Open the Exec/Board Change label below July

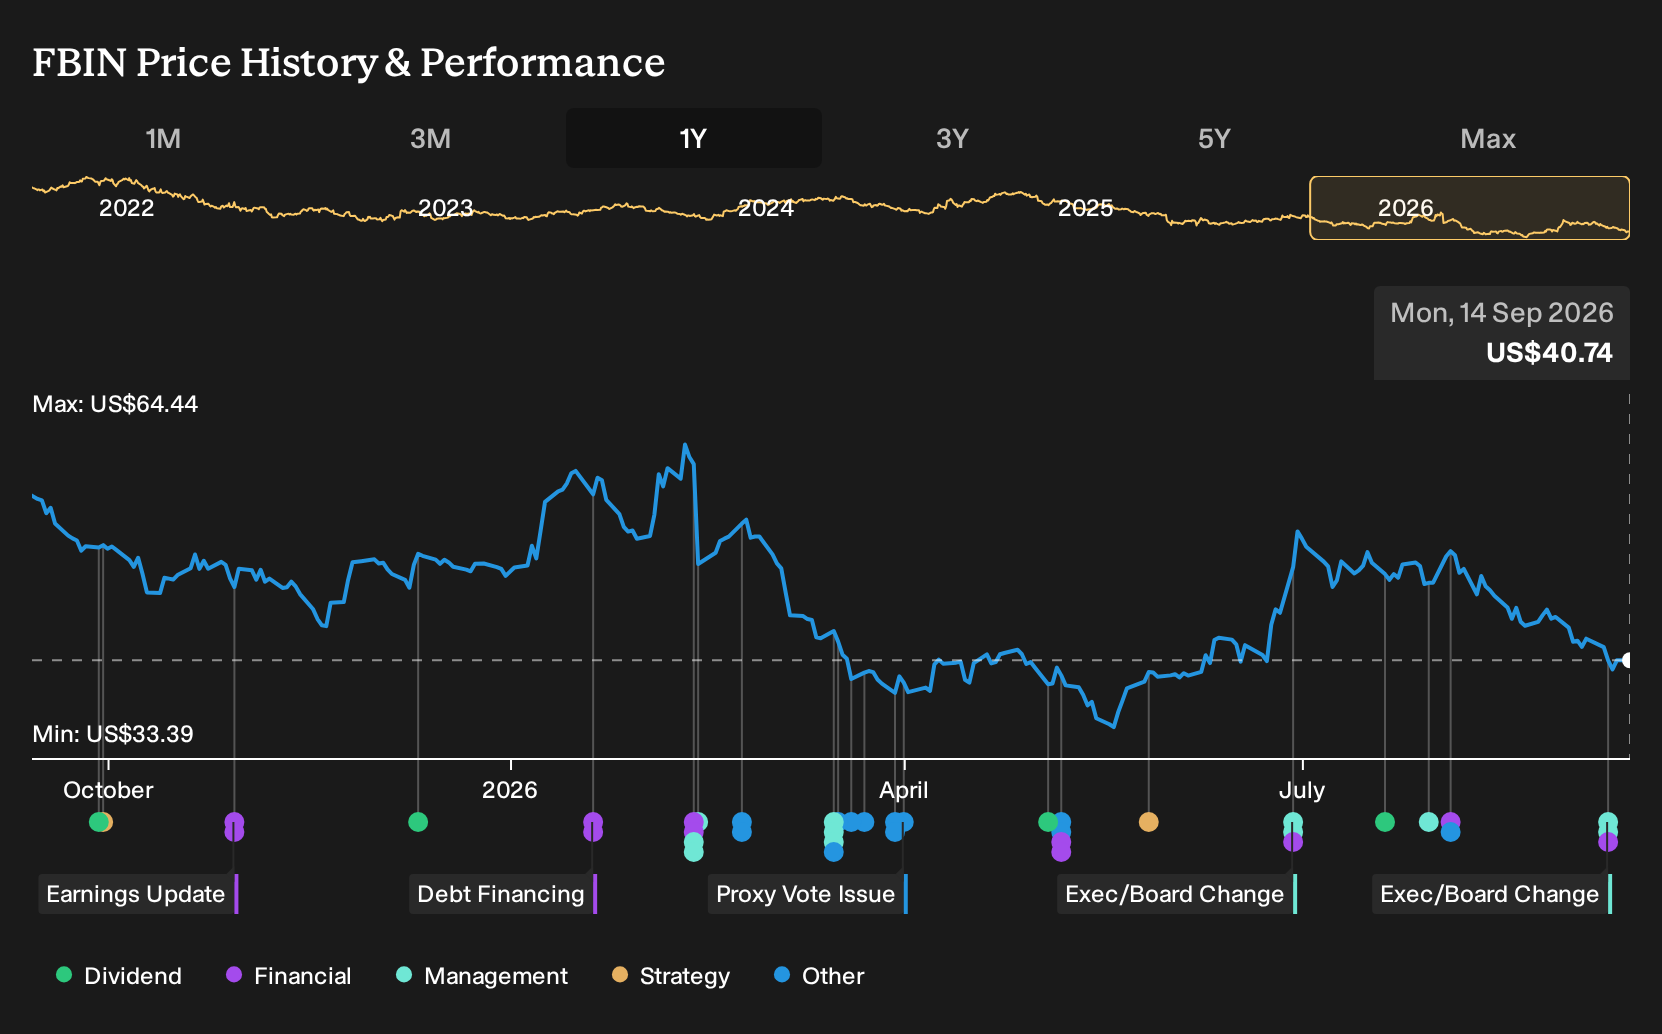coord(1177,894)
